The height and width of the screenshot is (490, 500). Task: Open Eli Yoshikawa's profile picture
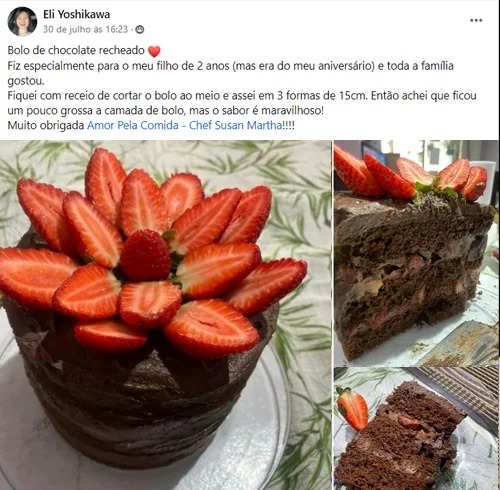coord(22,21)
